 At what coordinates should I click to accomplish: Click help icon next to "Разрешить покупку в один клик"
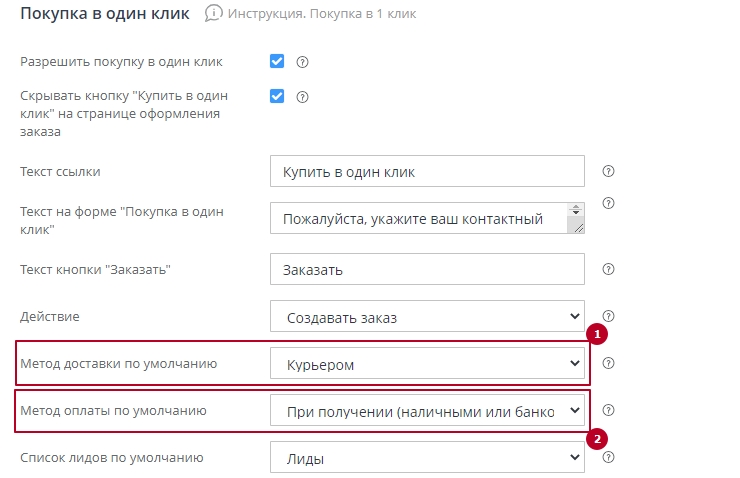pos(302,62)
